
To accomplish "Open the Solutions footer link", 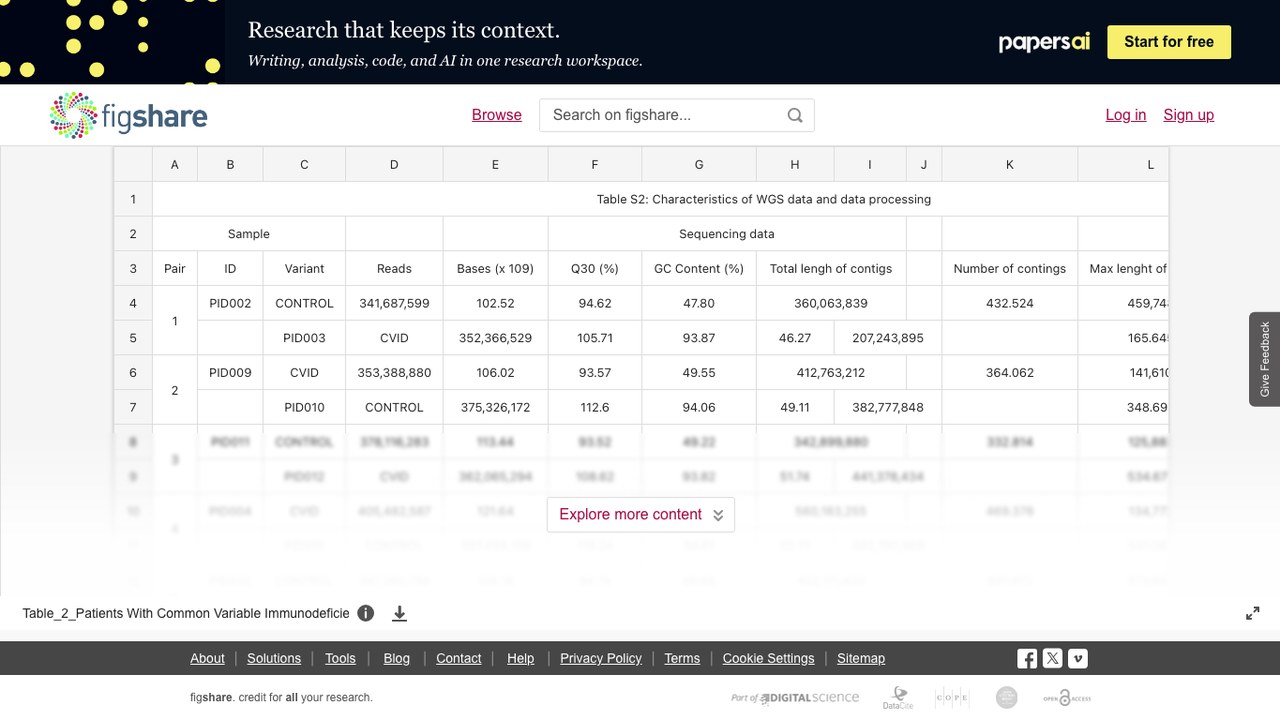I will [x=274, y=658].
